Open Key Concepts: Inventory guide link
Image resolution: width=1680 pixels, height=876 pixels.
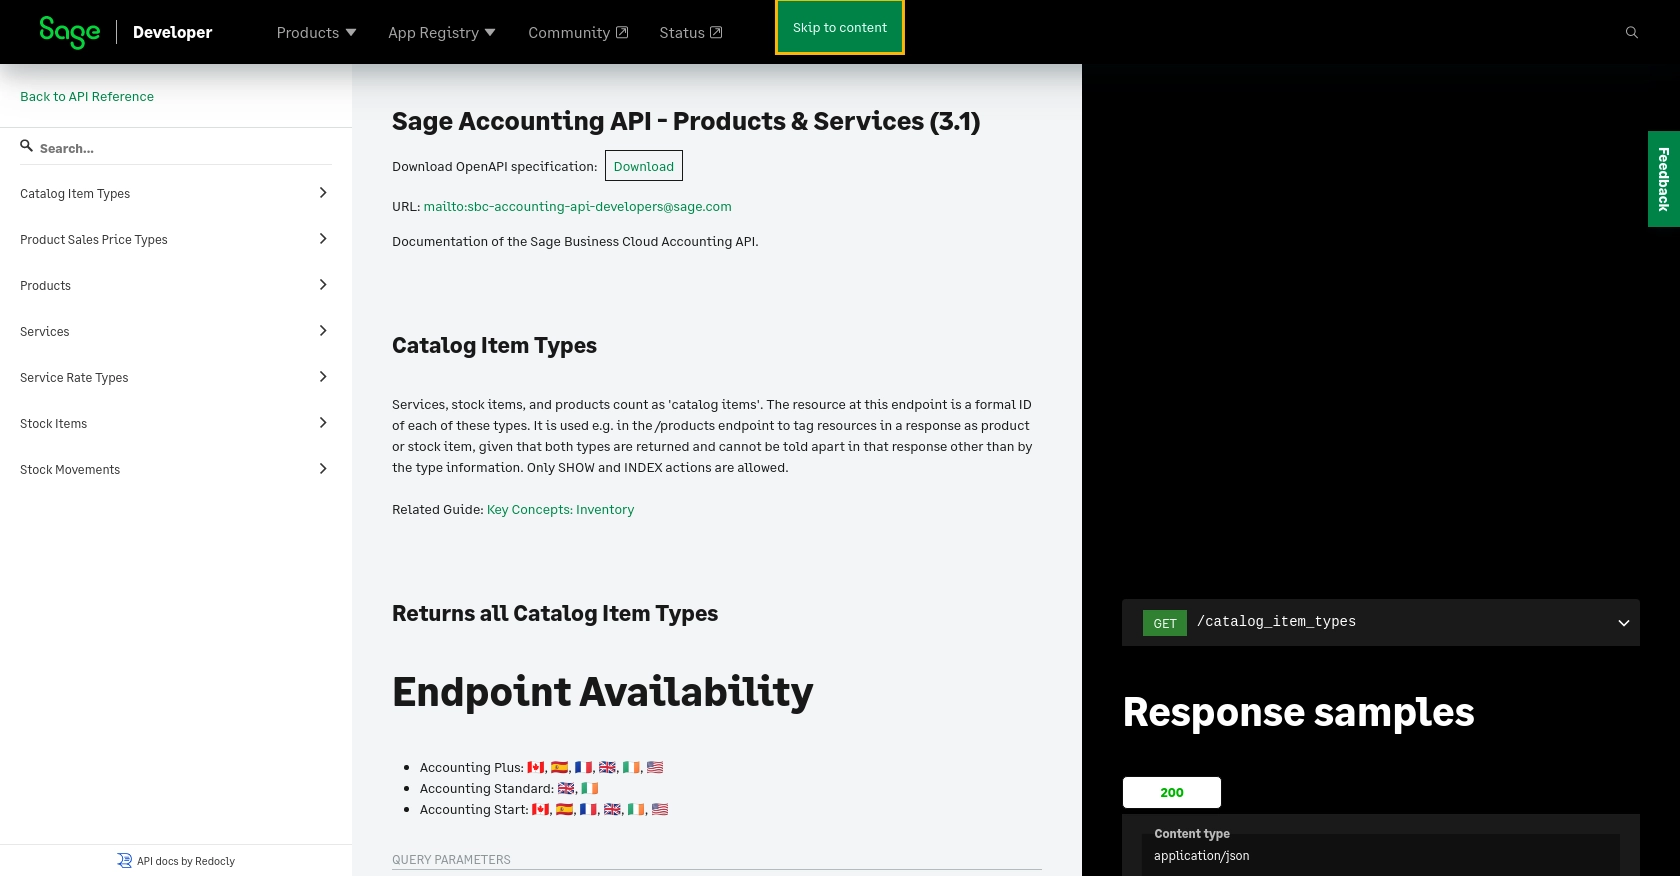(x=560, y=510)
